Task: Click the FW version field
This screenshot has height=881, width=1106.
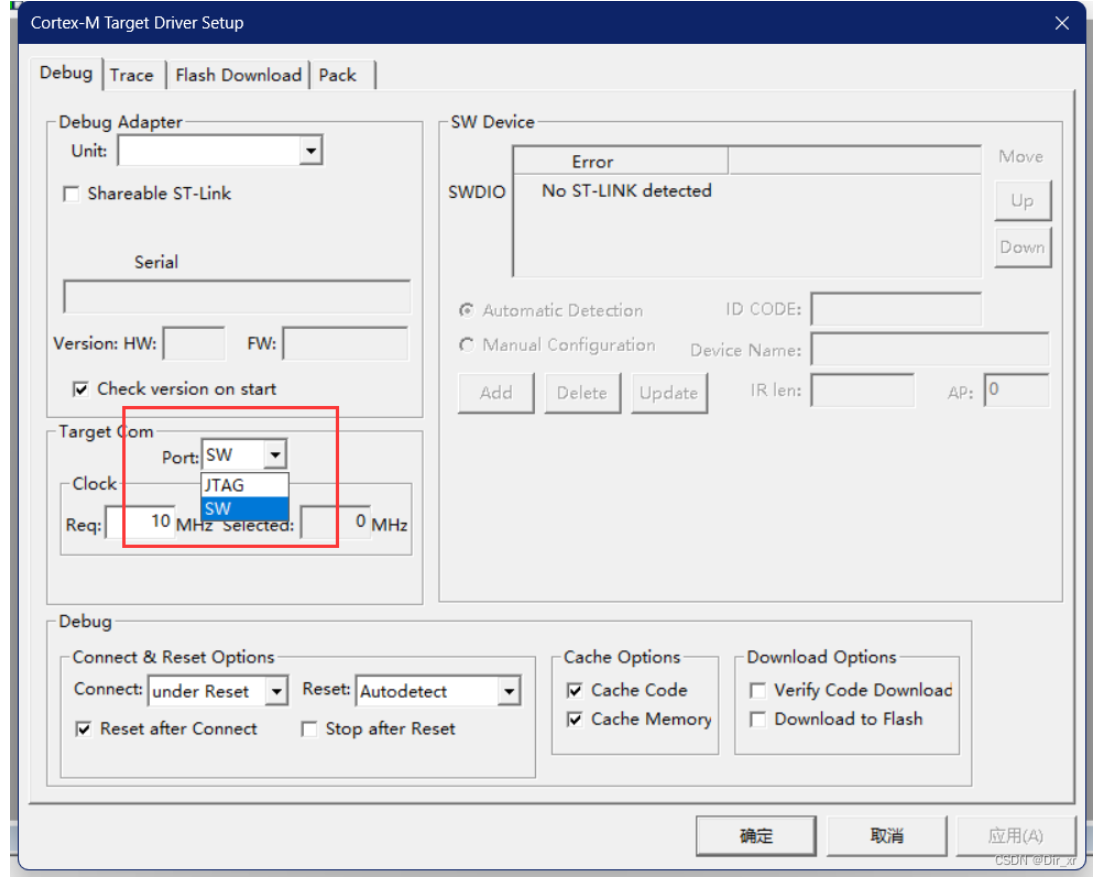Action: point(345,344)
